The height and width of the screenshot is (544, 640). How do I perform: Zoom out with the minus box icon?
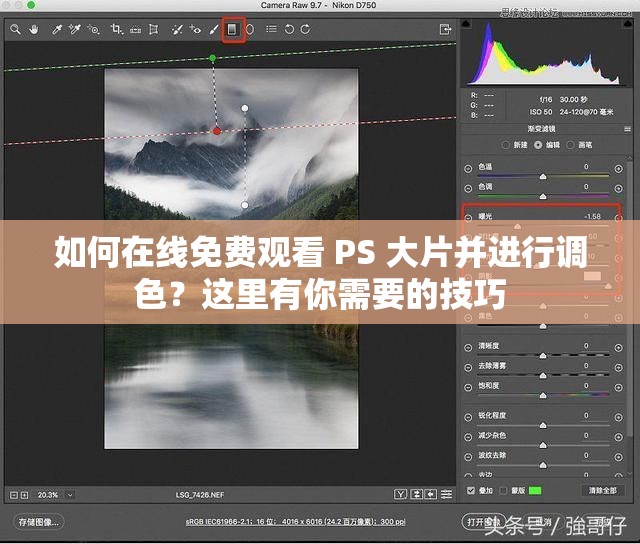14,495
